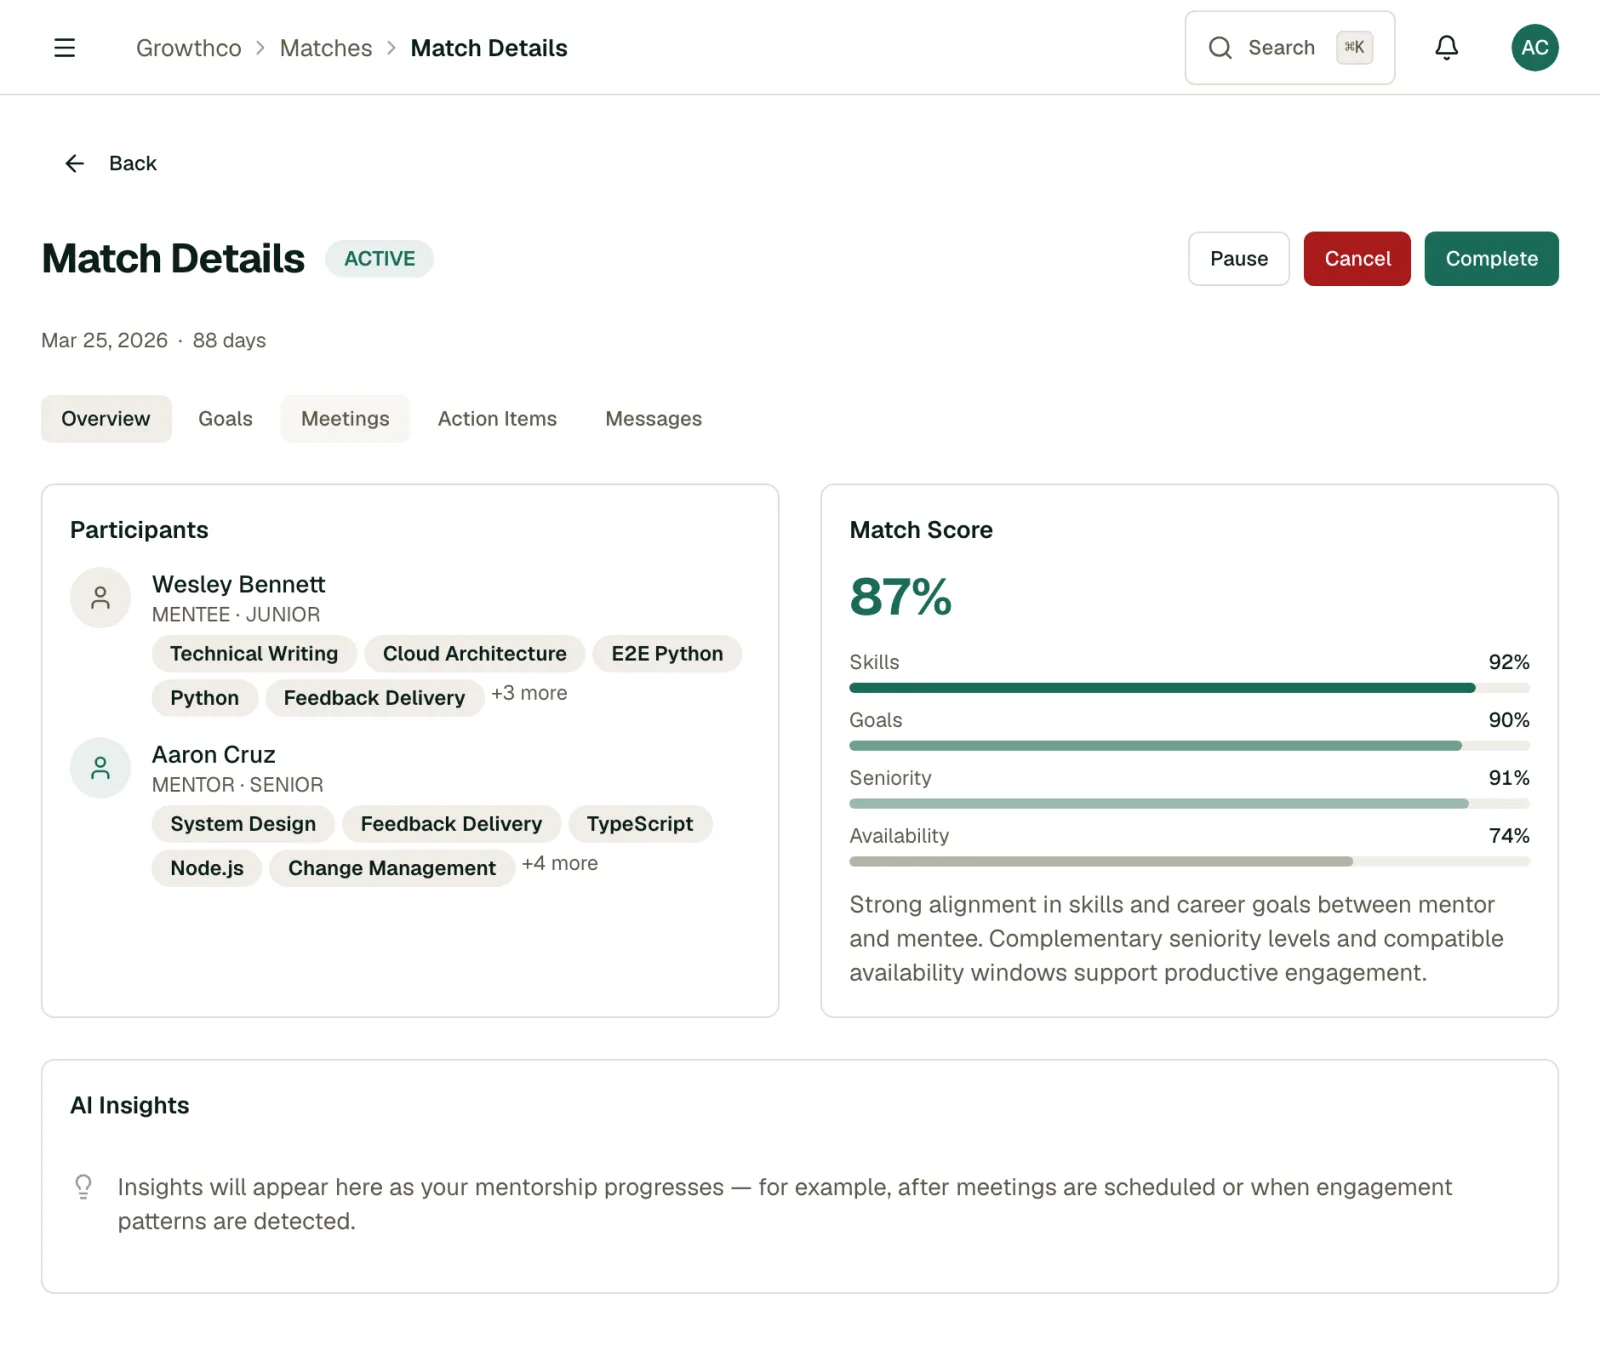The height and width of the screenshot is (1362, 1600).
Task: Click the AI Insights heading
Action: coord(129,1105)
